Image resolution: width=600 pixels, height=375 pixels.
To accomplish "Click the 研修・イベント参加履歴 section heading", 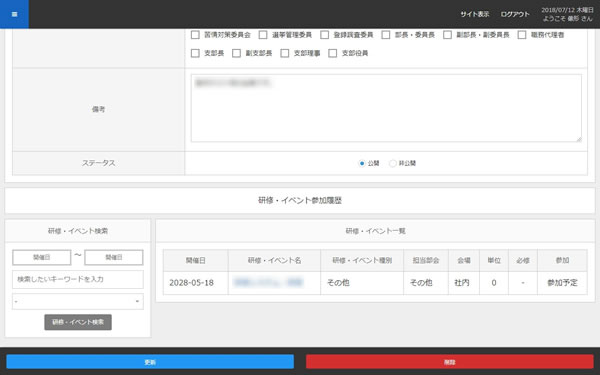I will (x=300, y=201).
